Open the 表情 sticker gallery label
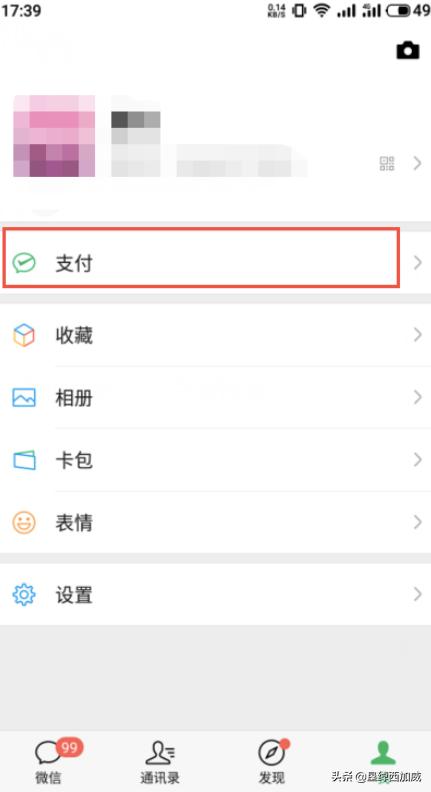Image resolution: width=431 pixels, height=792 pixels. 74,522
